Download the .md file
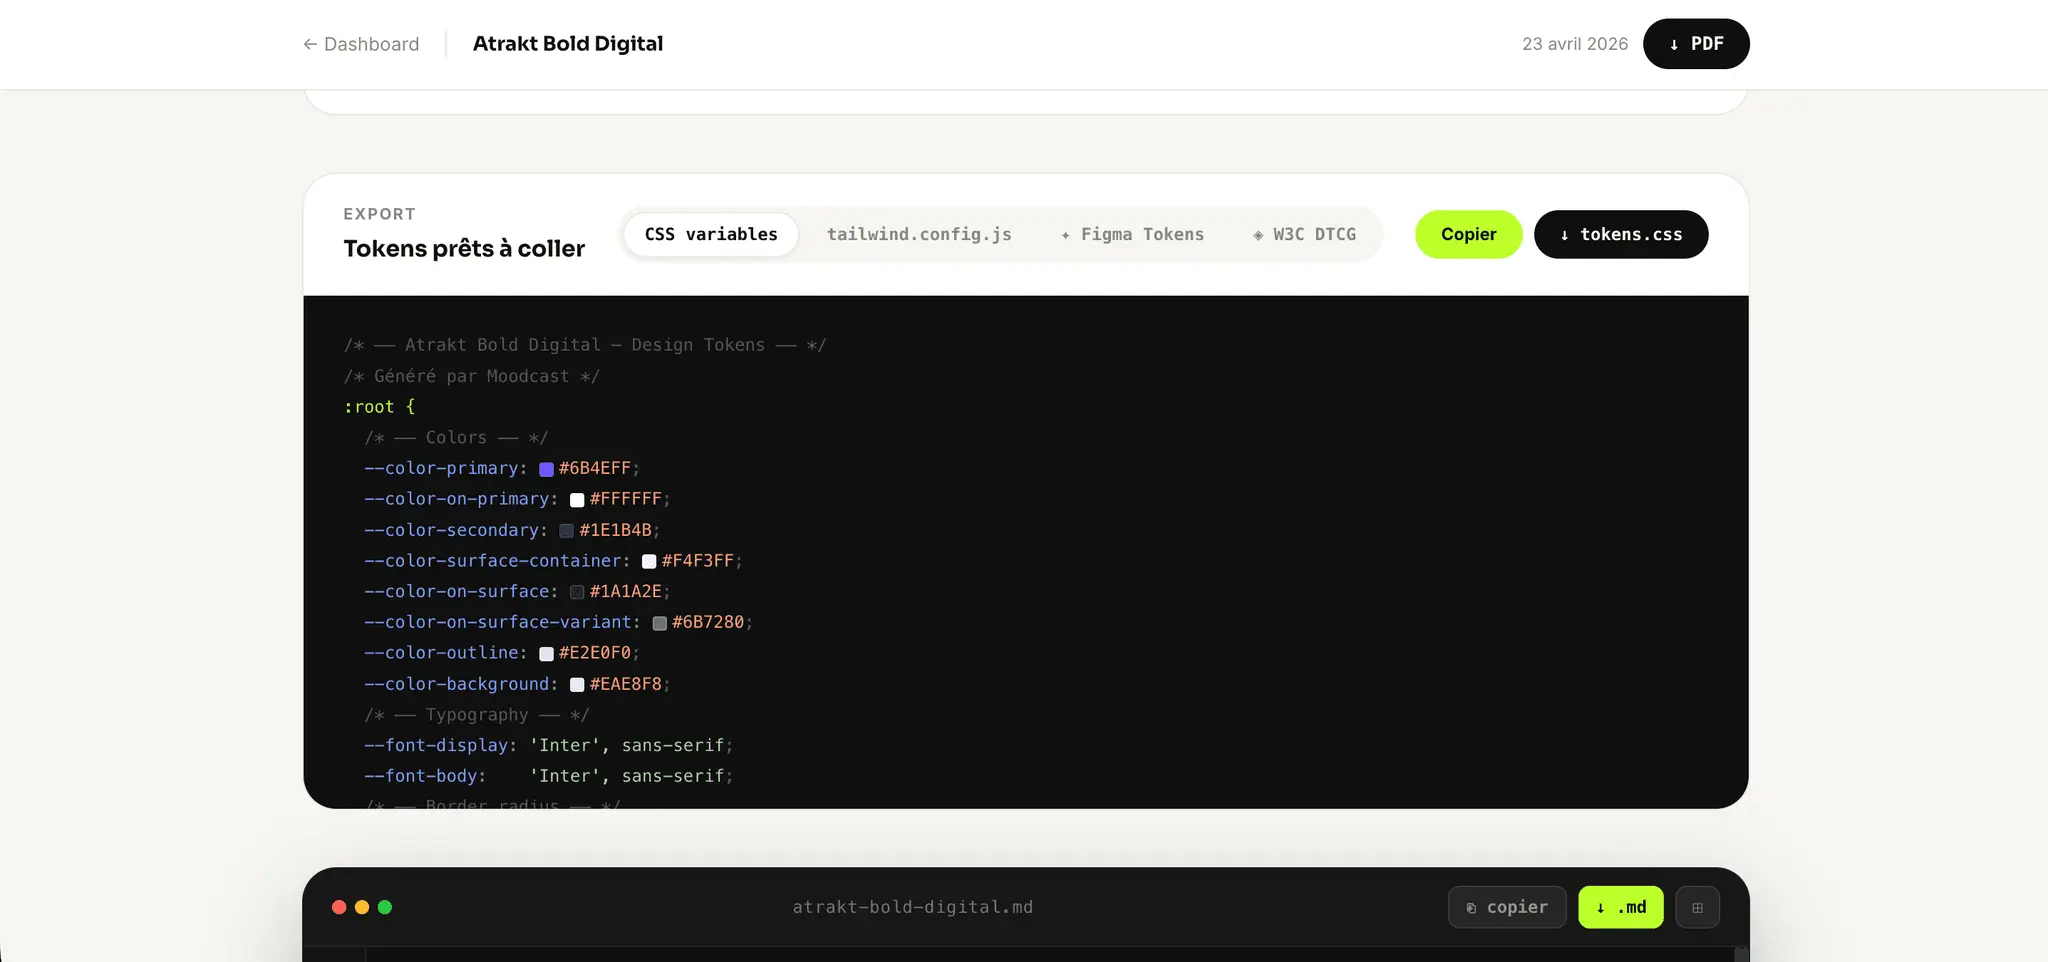 tap(1621, 907)
